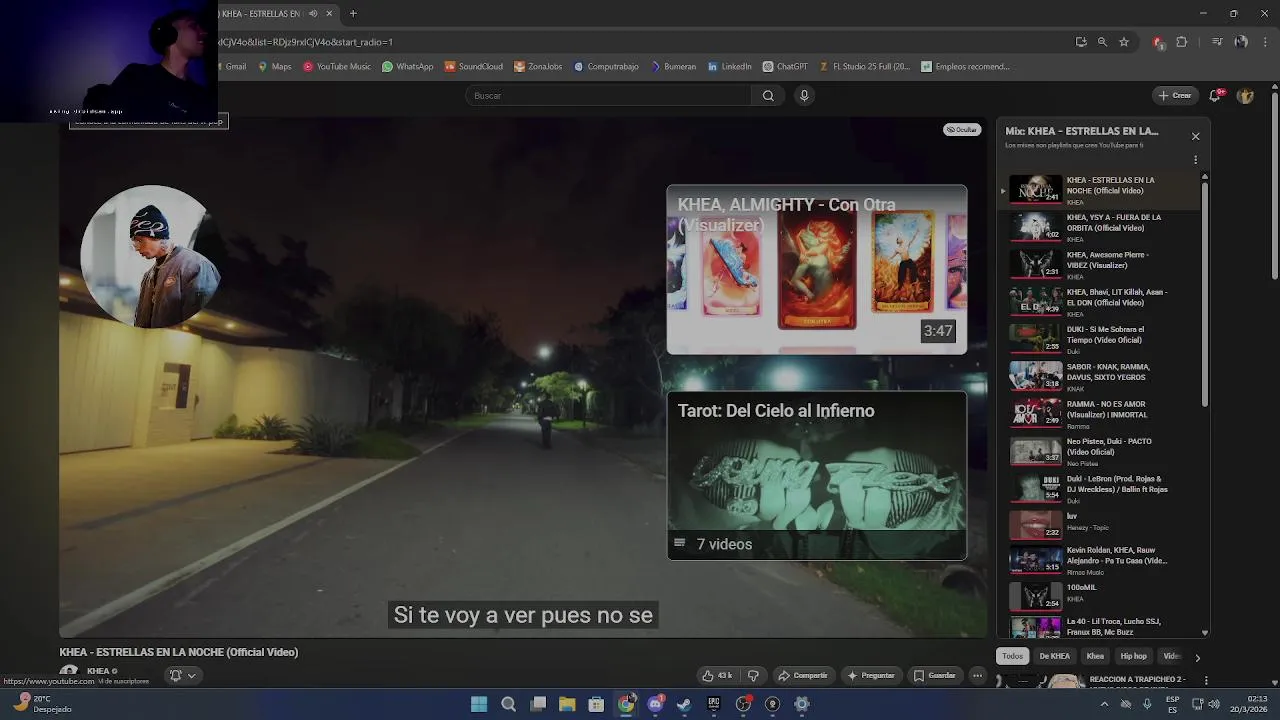Image resolution: width=1280 pixels, height=720 pixels.
Task: Click the Guardar save button
Action: (935, 675)
